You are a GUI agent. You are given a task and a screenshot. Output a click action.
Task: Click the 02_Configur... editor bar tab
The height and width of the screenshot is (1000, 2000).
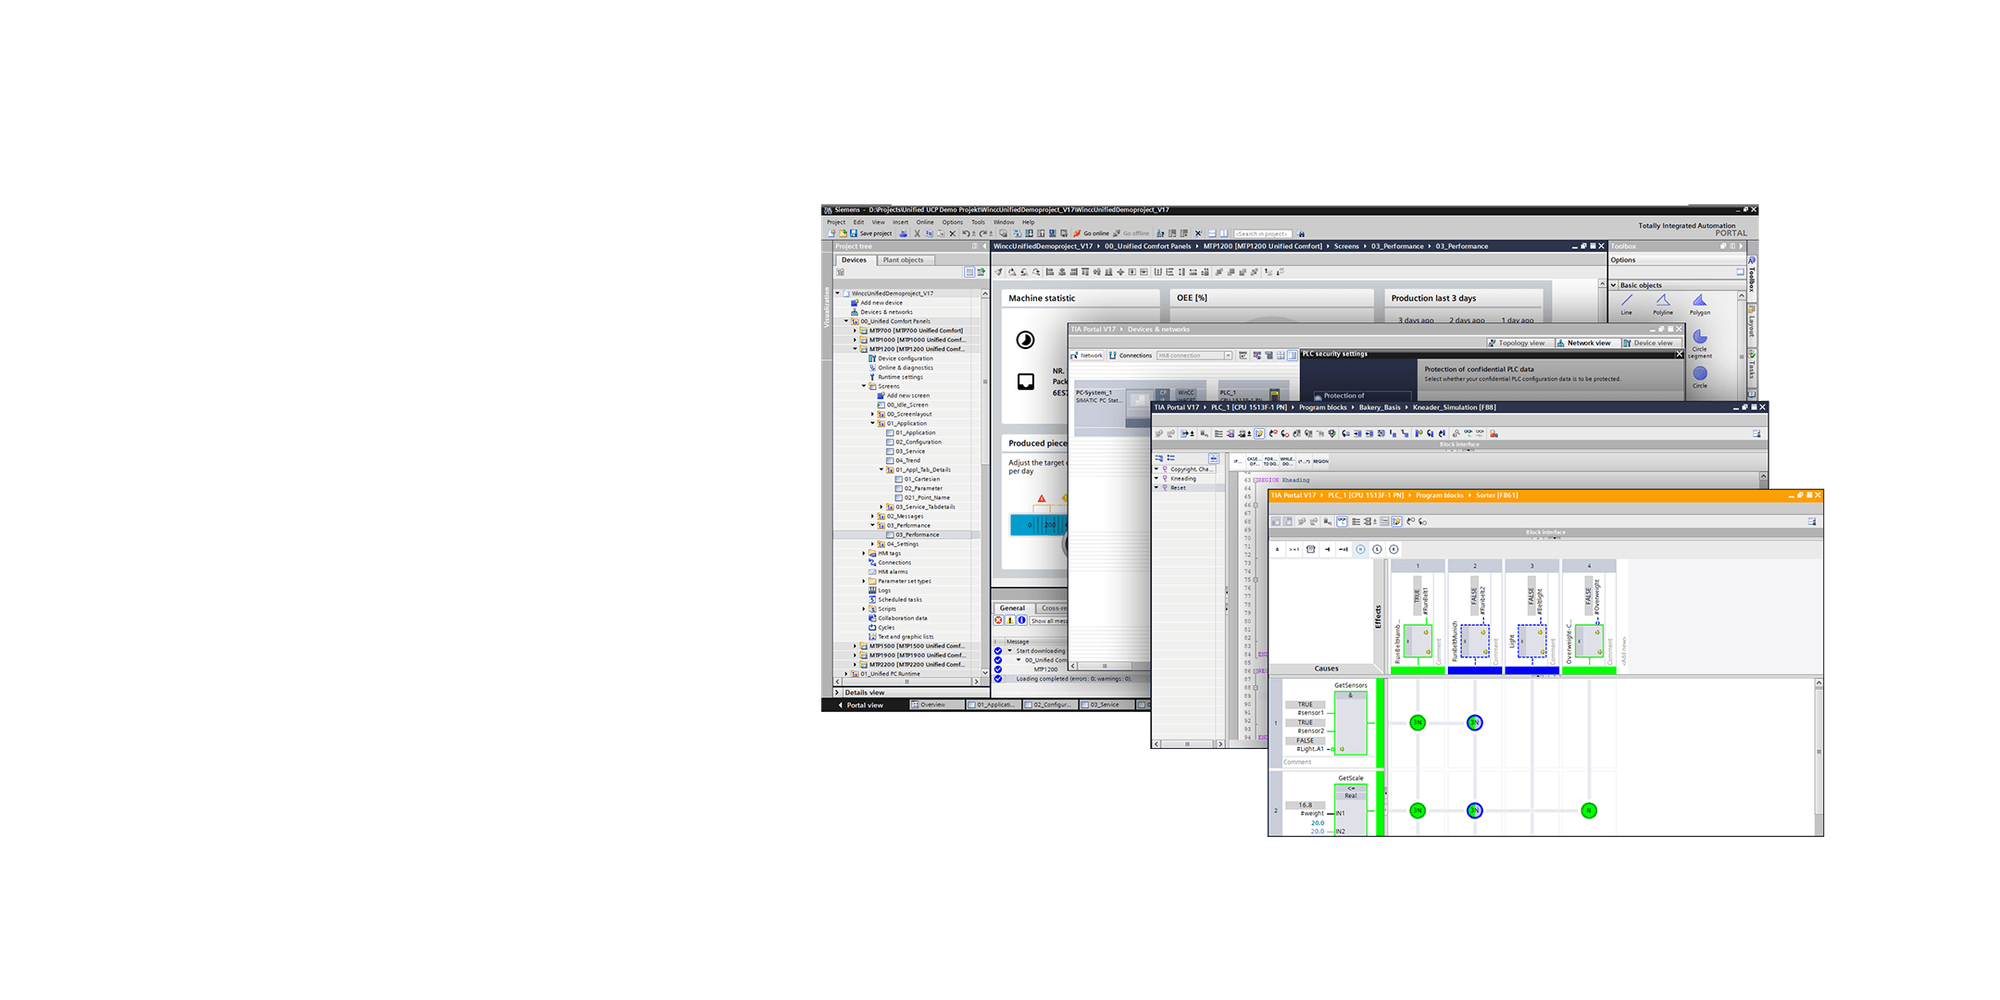(1050, 705)
